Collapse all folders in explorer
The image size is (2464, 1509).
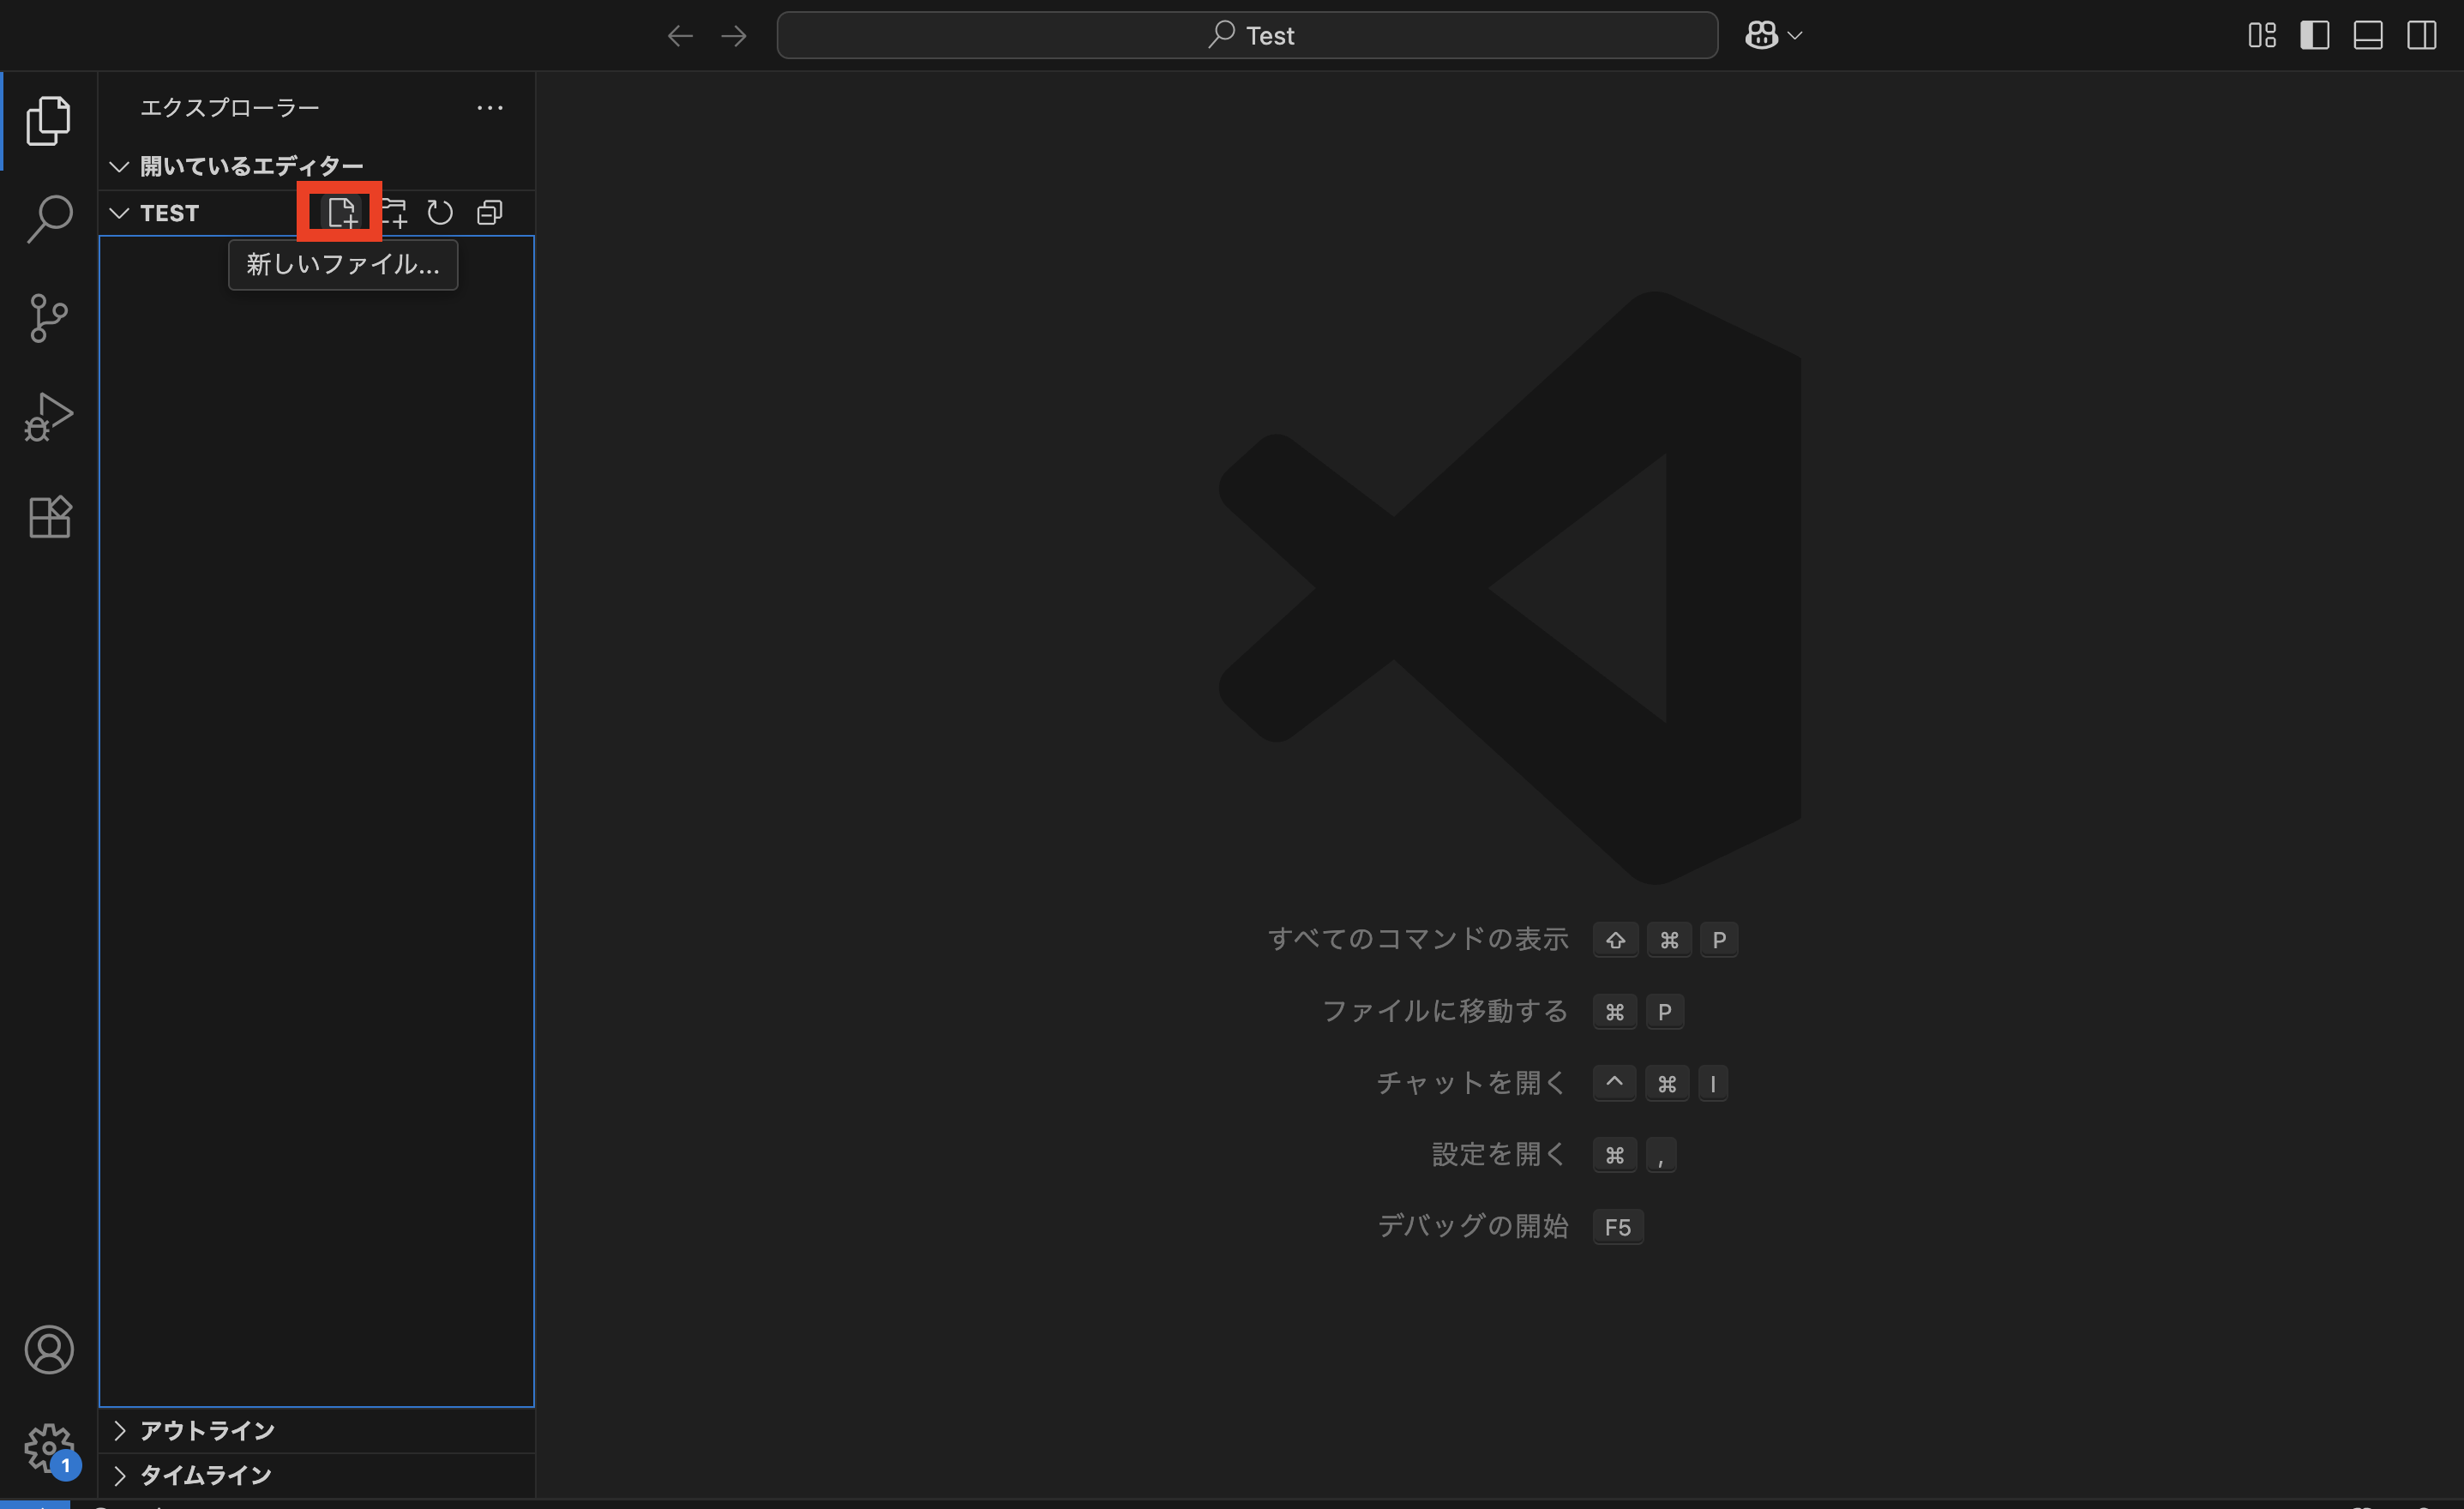pyautogui.click(x=490, y=212)
